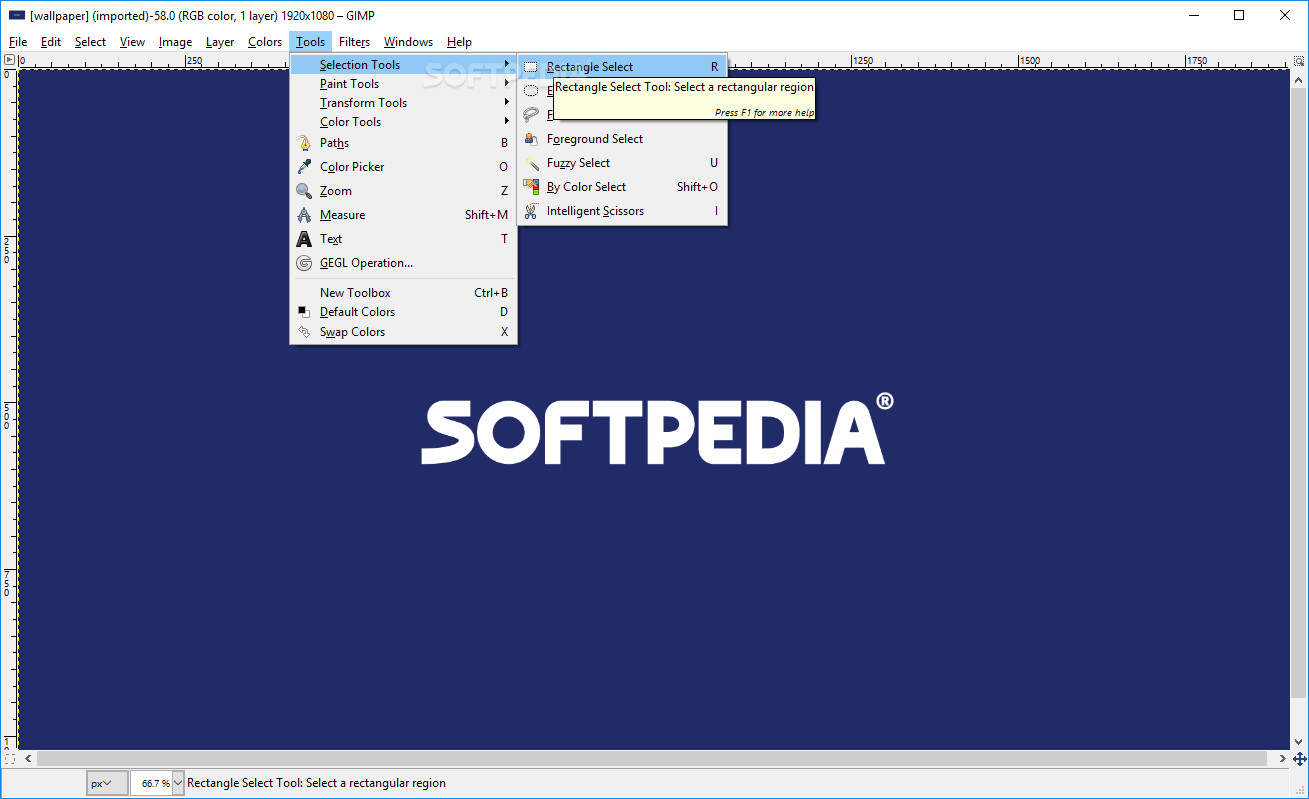Pick the Fuzzy Select wand tool
The width and height of the screenshot is (1309, 799).
pyautogui.click(x=622, y=163)
